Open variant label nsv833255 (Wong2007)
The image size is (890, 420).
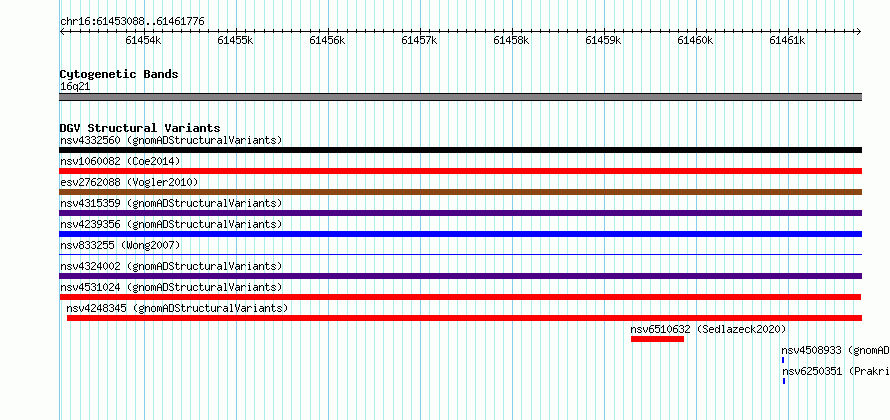click(120, 245)
